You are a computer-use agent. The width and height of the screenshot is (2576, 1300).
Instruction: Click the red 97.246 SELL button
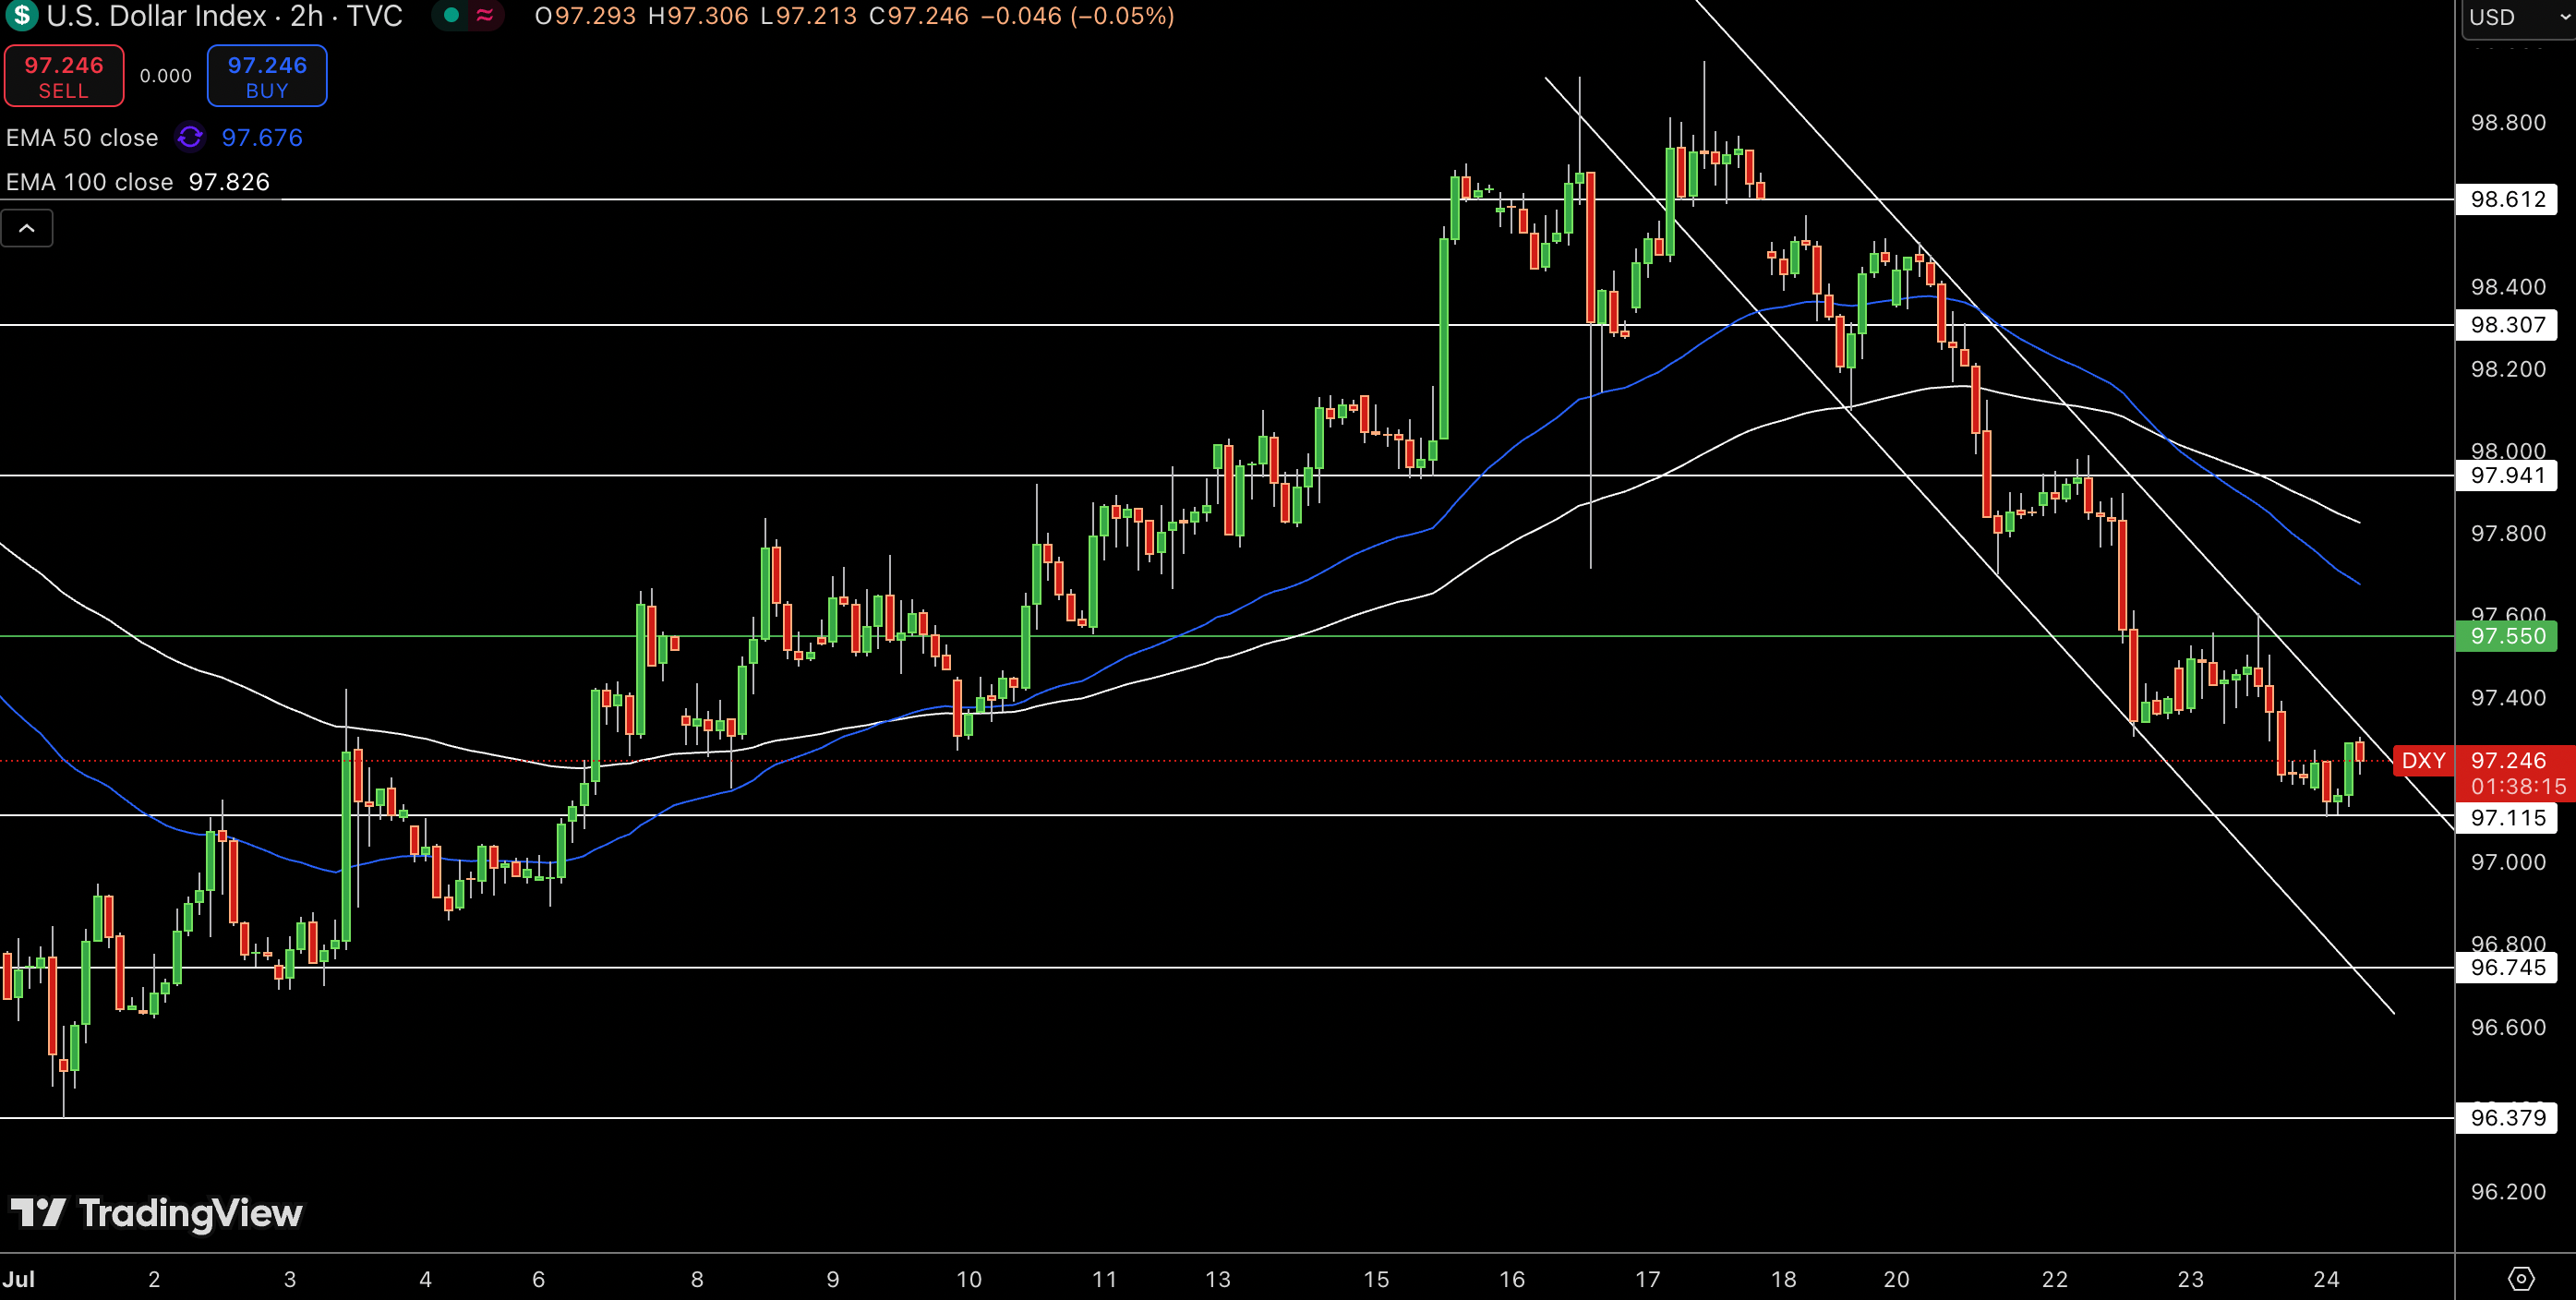pos(64,76)
